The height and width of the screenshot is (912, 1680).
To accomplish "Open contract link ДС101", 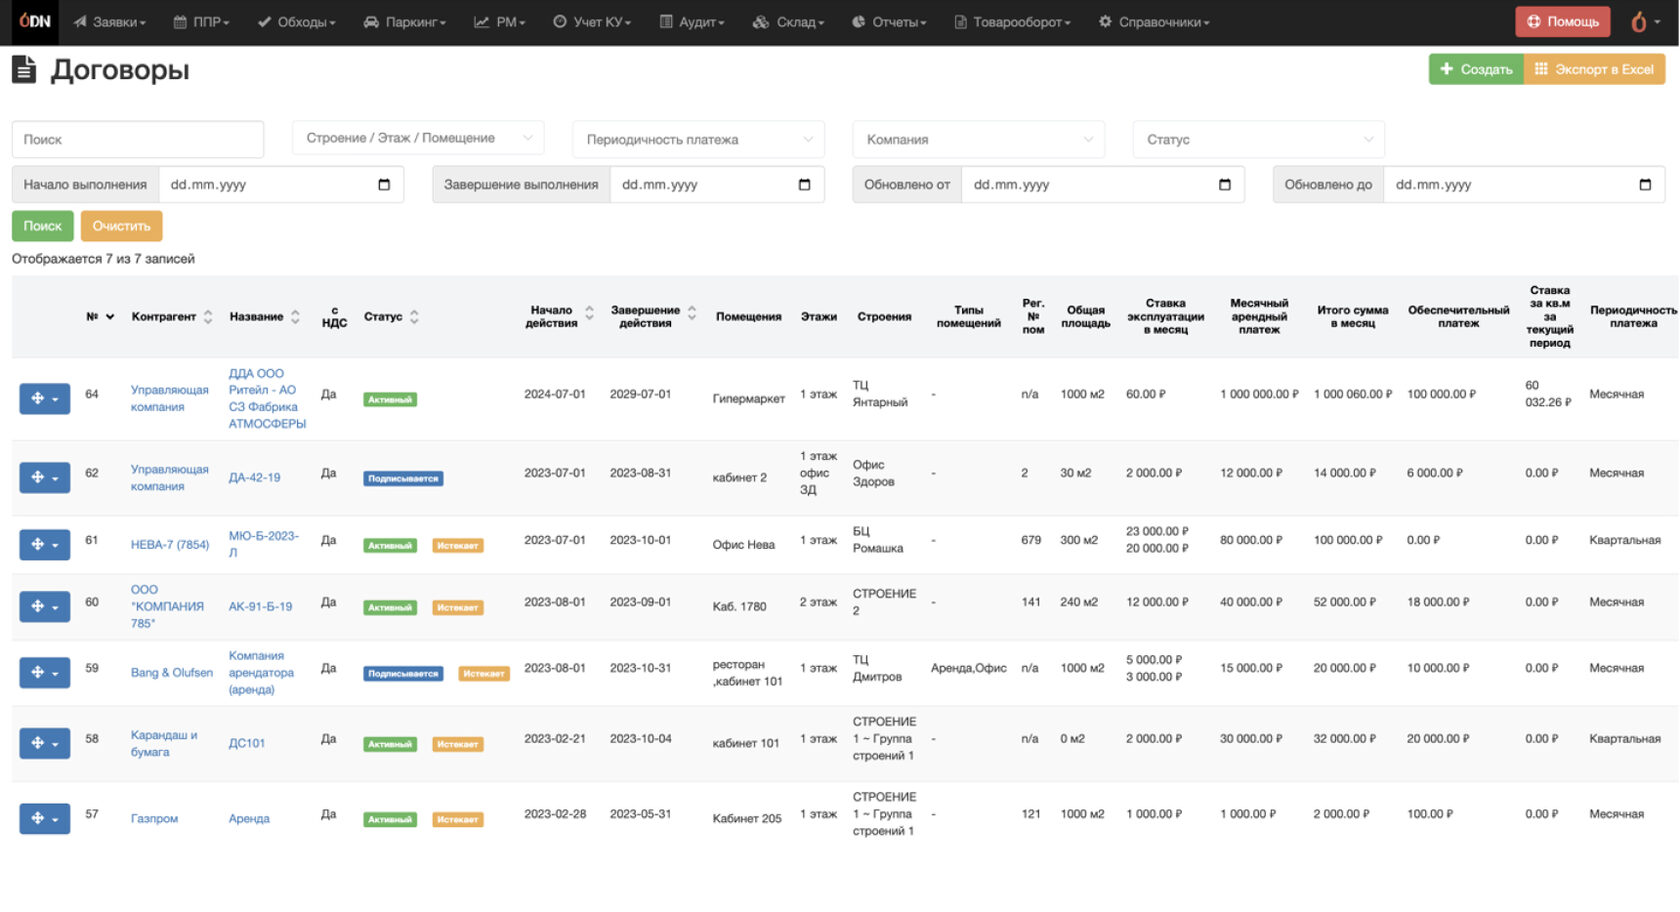I will pyautogui.click(x=247, y=744).
